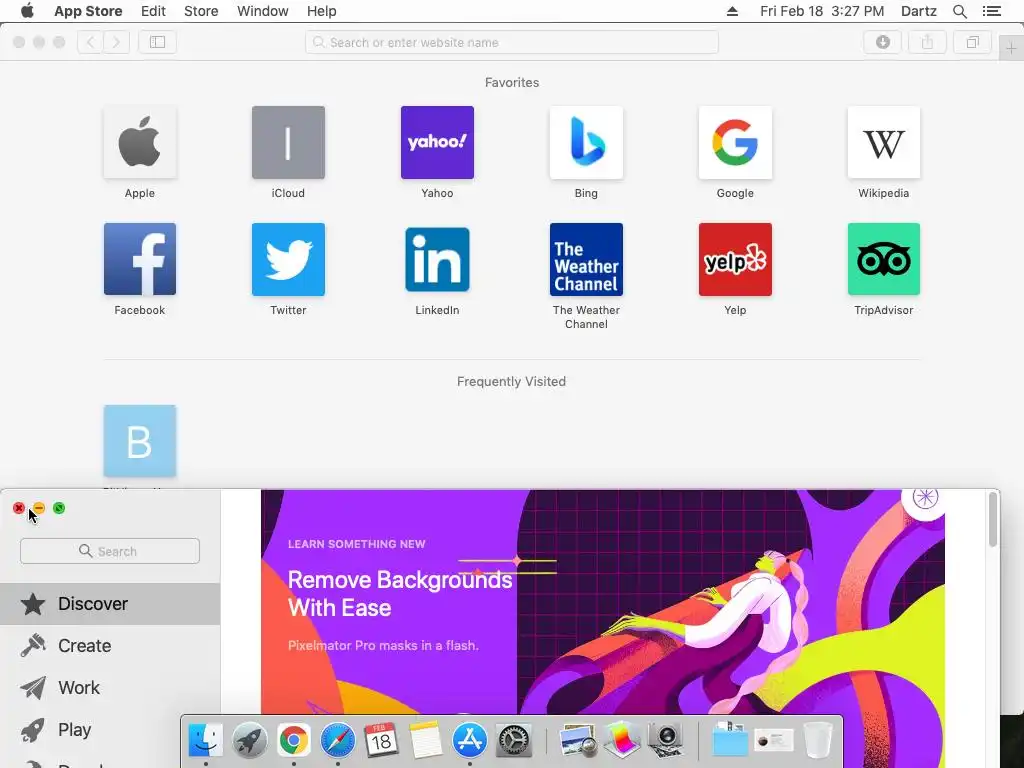1024x768 pixels.
Task: Open the Window menu
Action: tap(263, 11)
